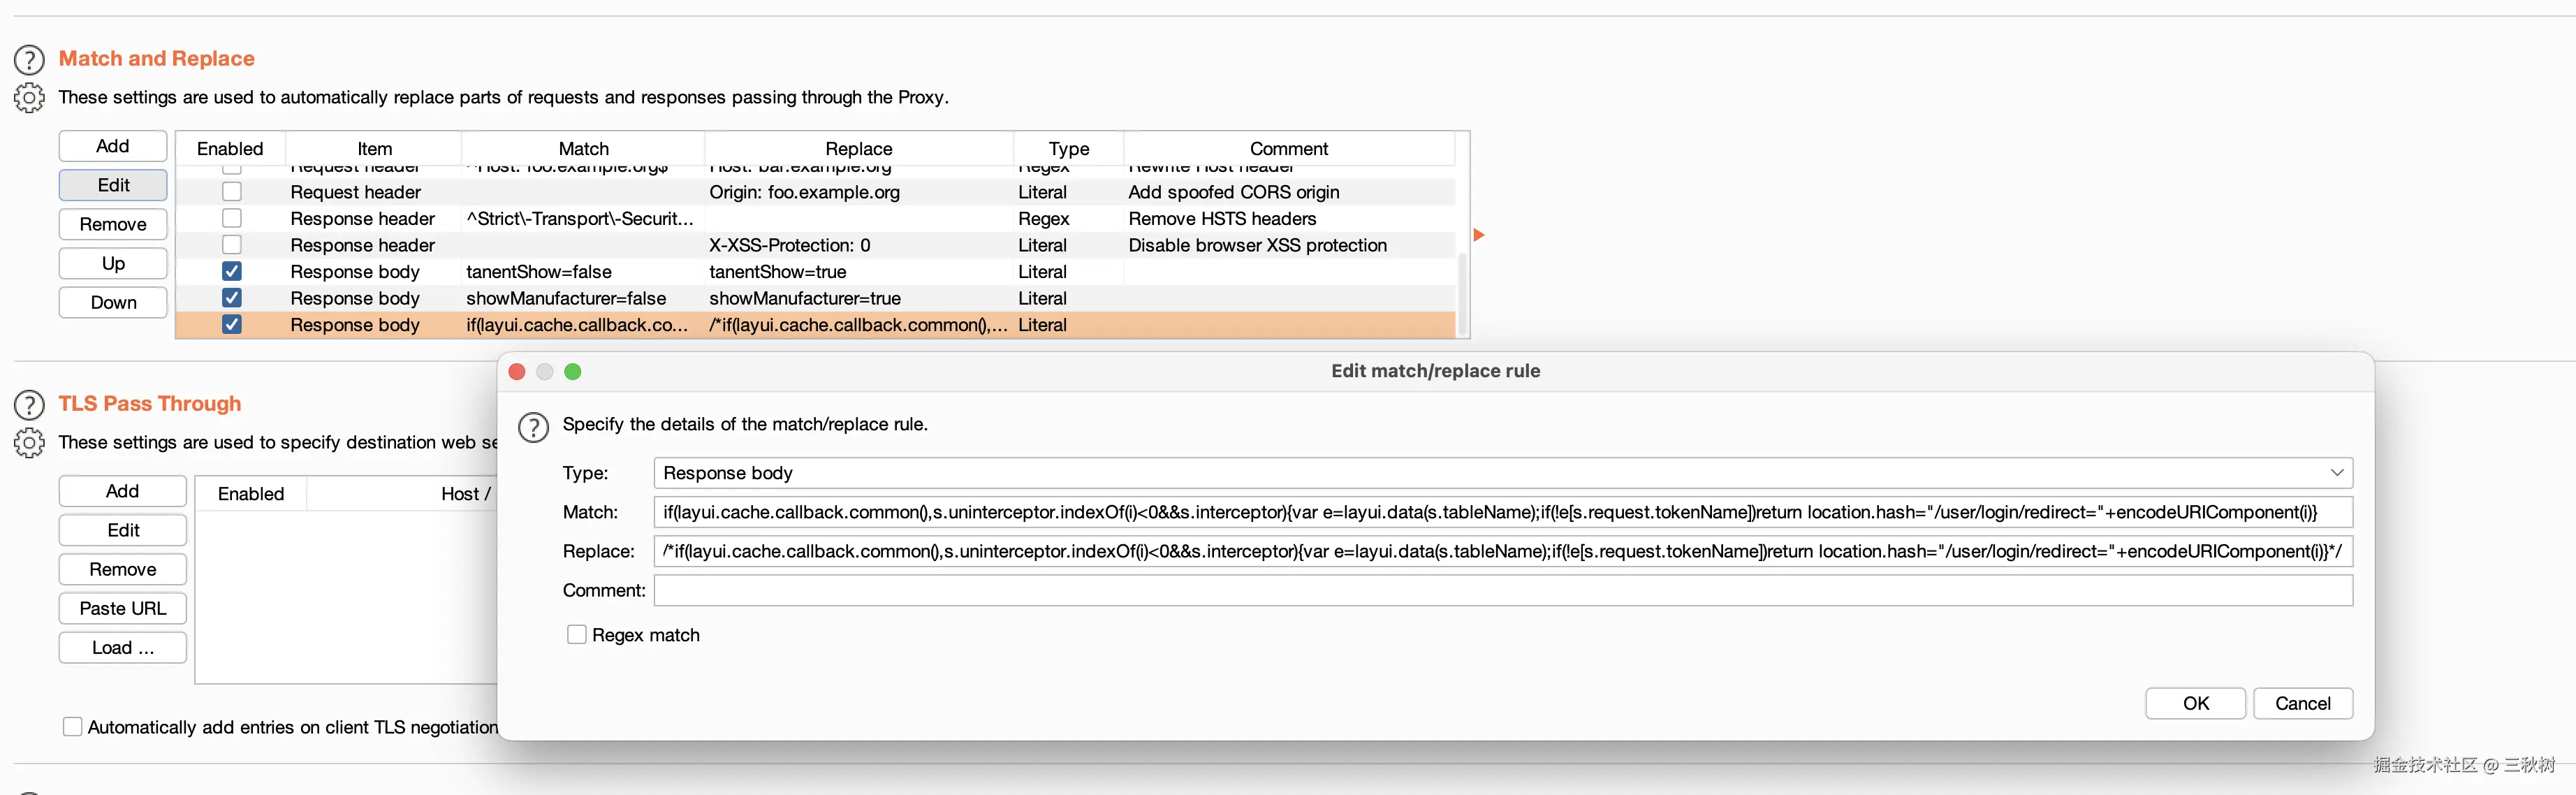
Task: Uncheck the tanentShow=false rule
Action: 232,271
